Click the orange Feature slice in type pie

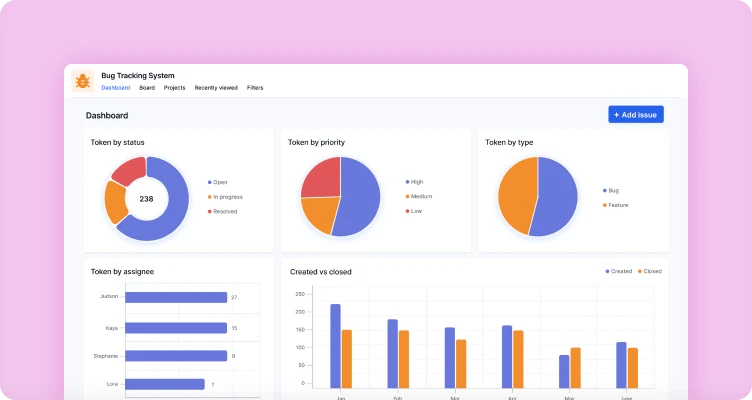pyautogui.click(x=517, y=196)
